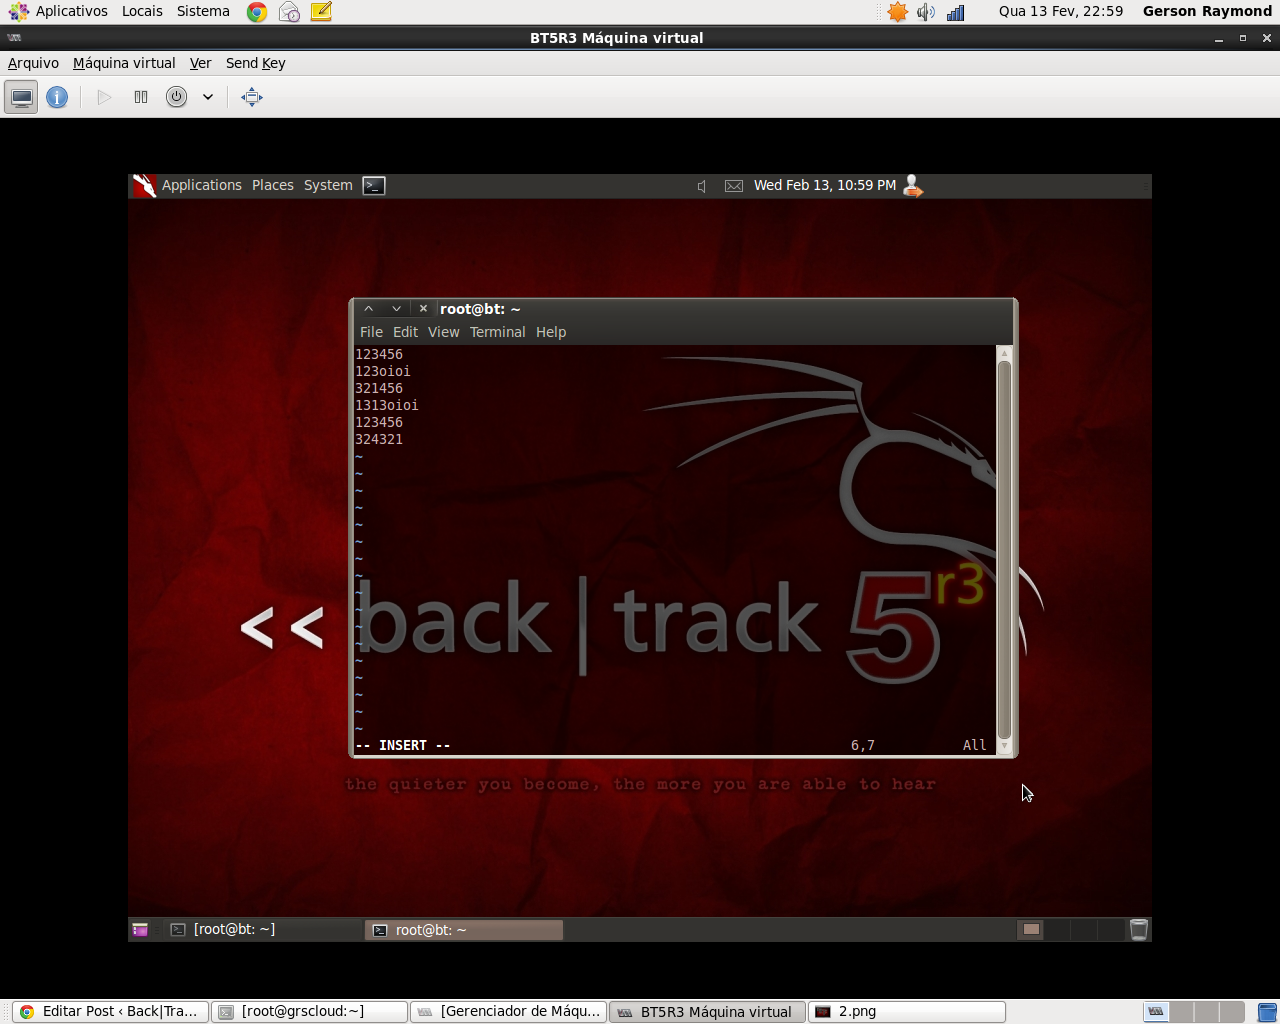Open the Máquina virtual menu

click(124, 63)
